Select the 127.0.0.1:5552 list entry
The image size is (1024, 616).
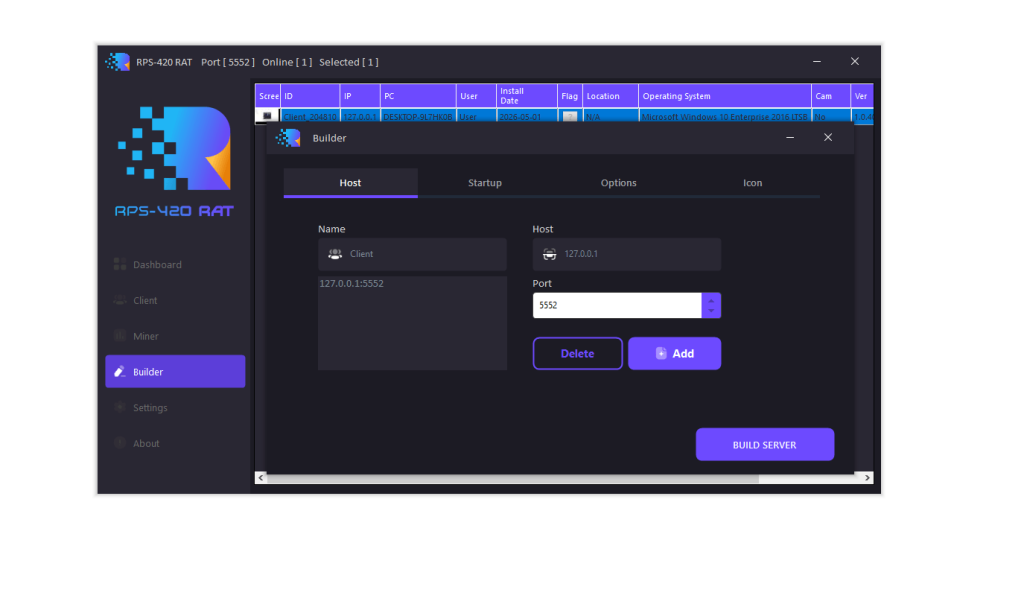(x=351, y=284)
